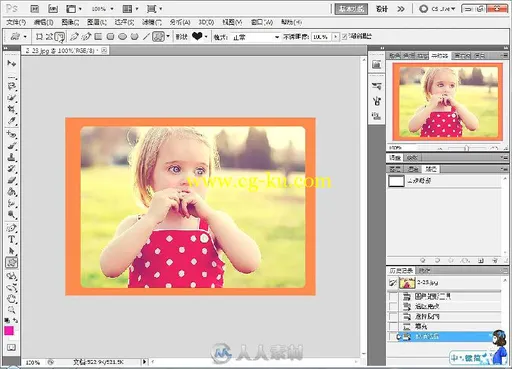Show more workspaces with the double-arrow button
This screenshot has width=512, height=369.
coord(401,9)
